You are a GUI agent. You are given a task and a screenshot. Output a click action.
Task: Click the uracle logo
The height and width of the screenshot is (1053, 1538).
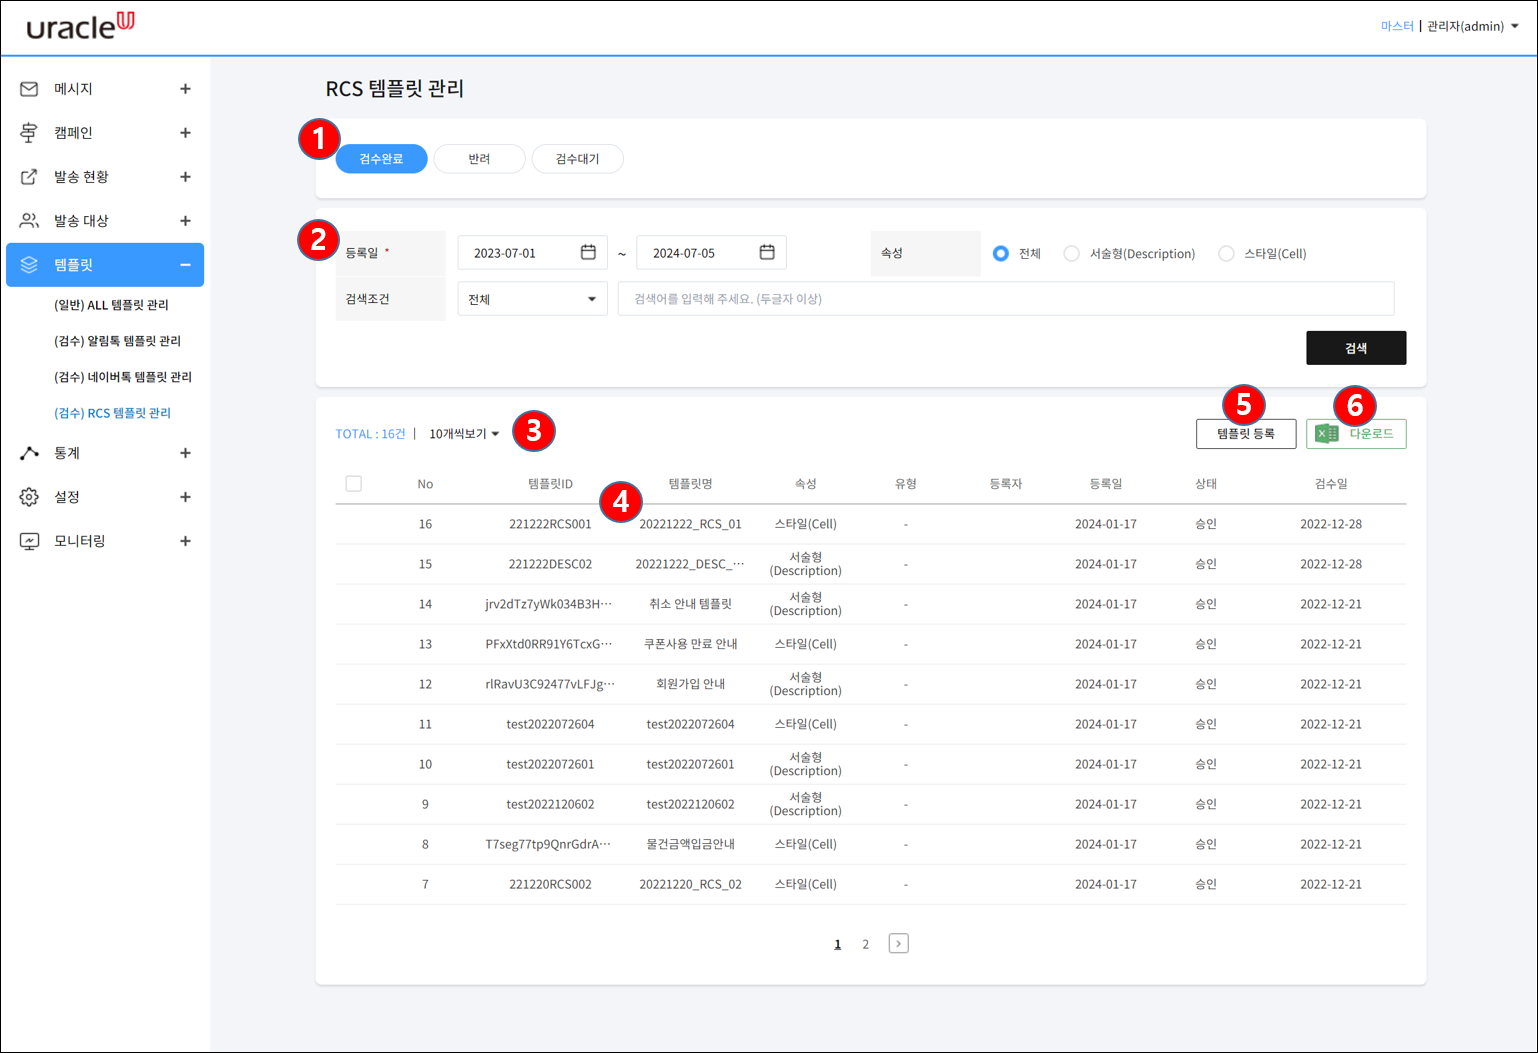(x=80, y=26)
